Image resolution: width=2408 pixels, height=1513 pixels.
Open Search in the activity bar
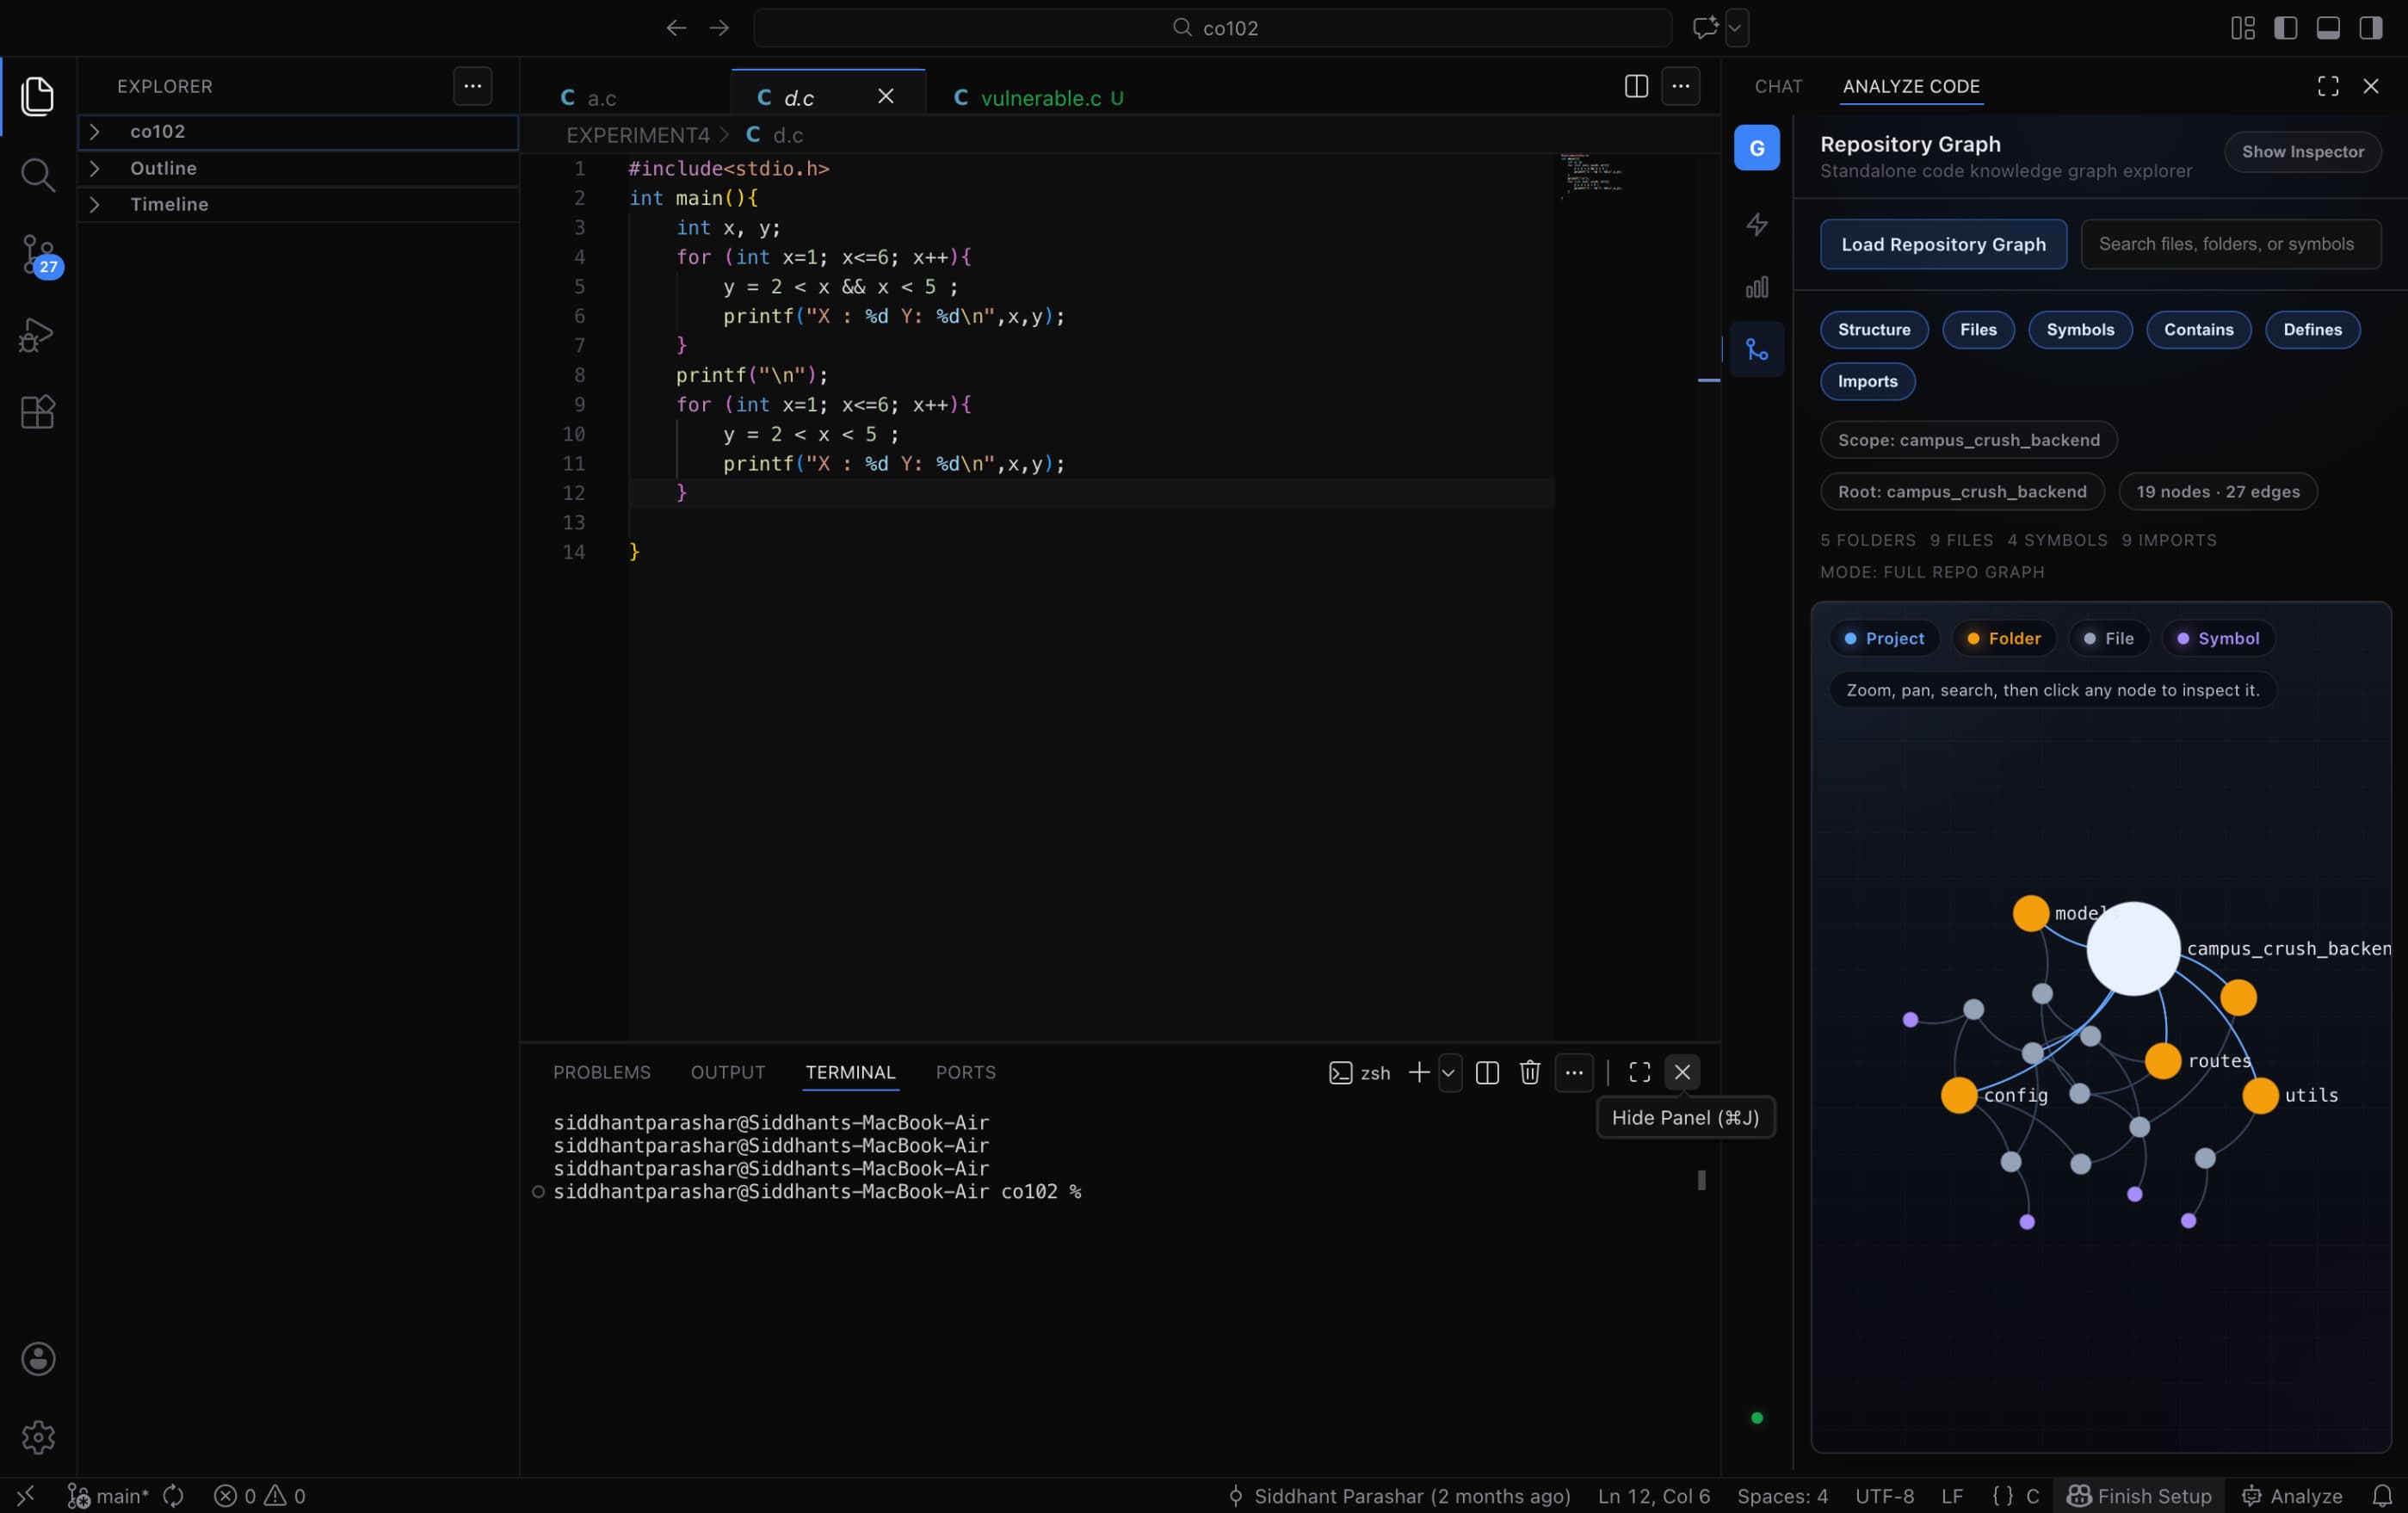[37, 175]
